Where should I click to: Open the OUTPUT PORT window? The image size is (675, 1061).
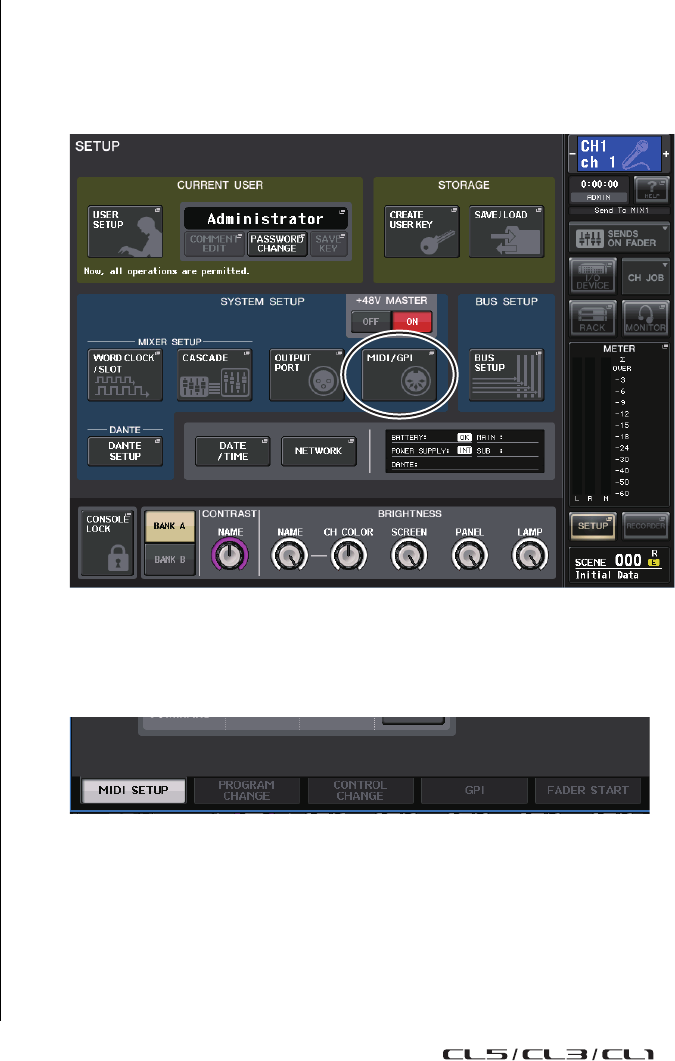[306, 375]
